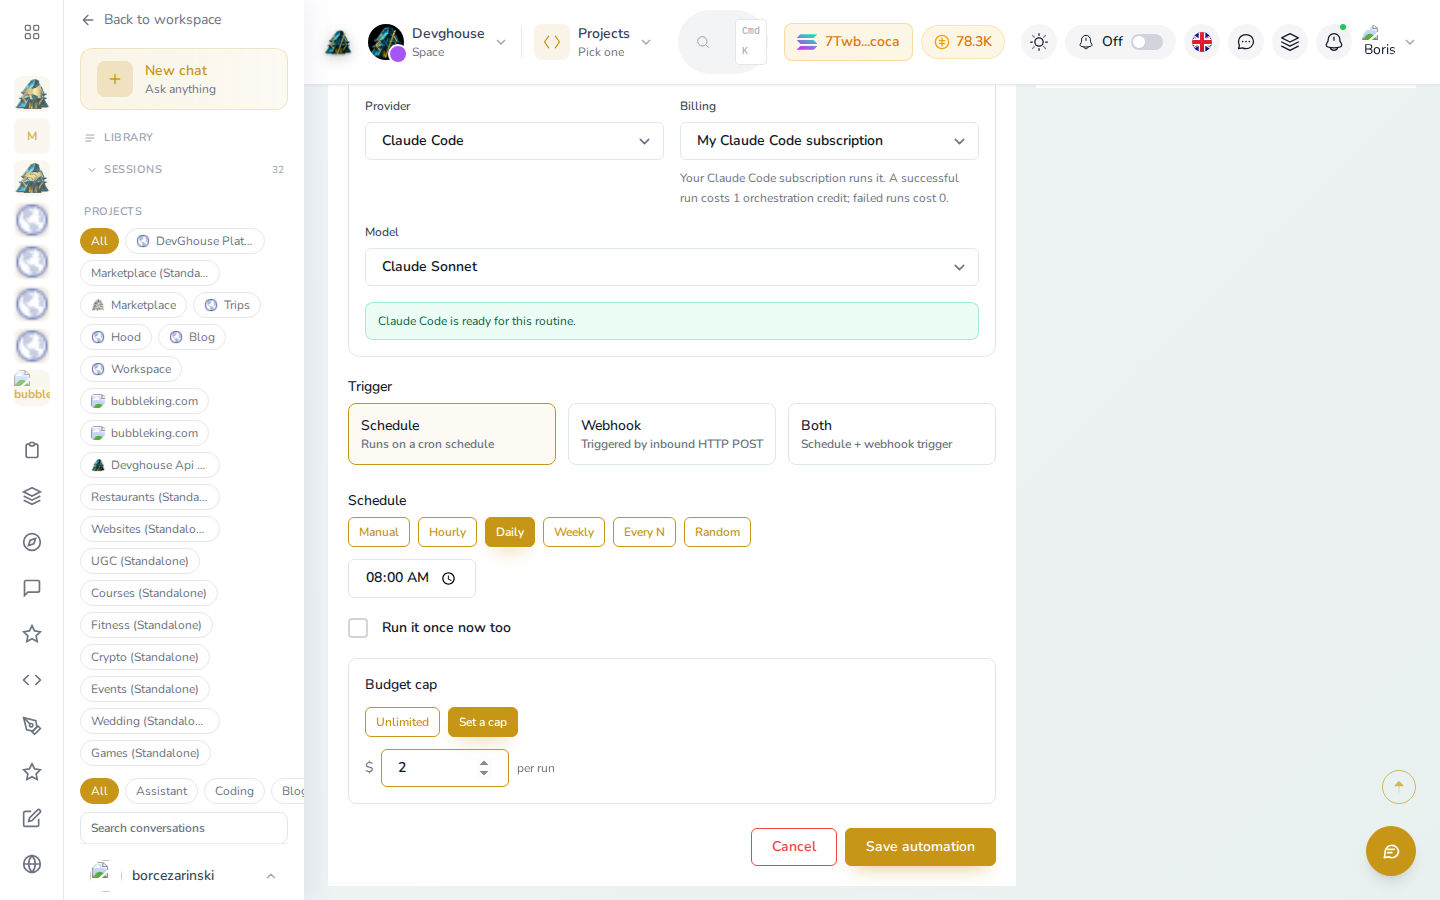Switch to the Coding conversations tab

[234, 791]
